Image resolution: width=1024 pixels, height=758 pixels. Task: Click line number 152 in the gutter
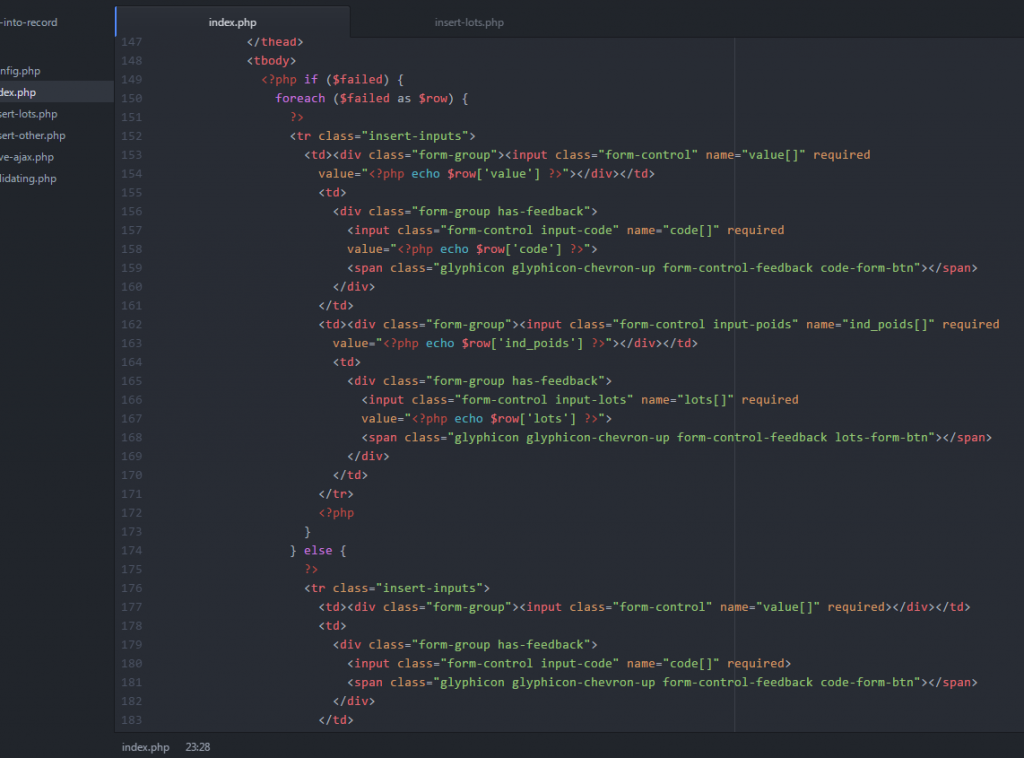(131, 135)
